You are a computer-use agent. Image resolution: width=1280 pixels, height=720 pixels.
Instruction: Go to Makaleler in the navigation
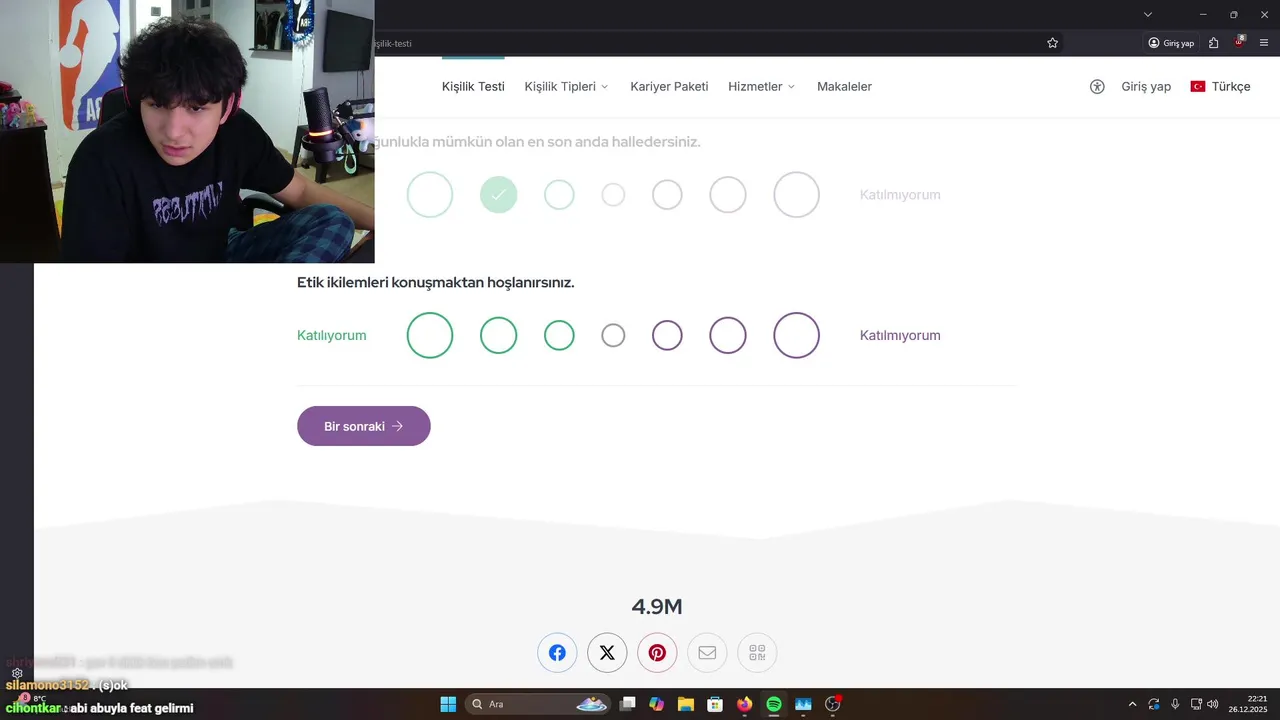click(844, 87)
